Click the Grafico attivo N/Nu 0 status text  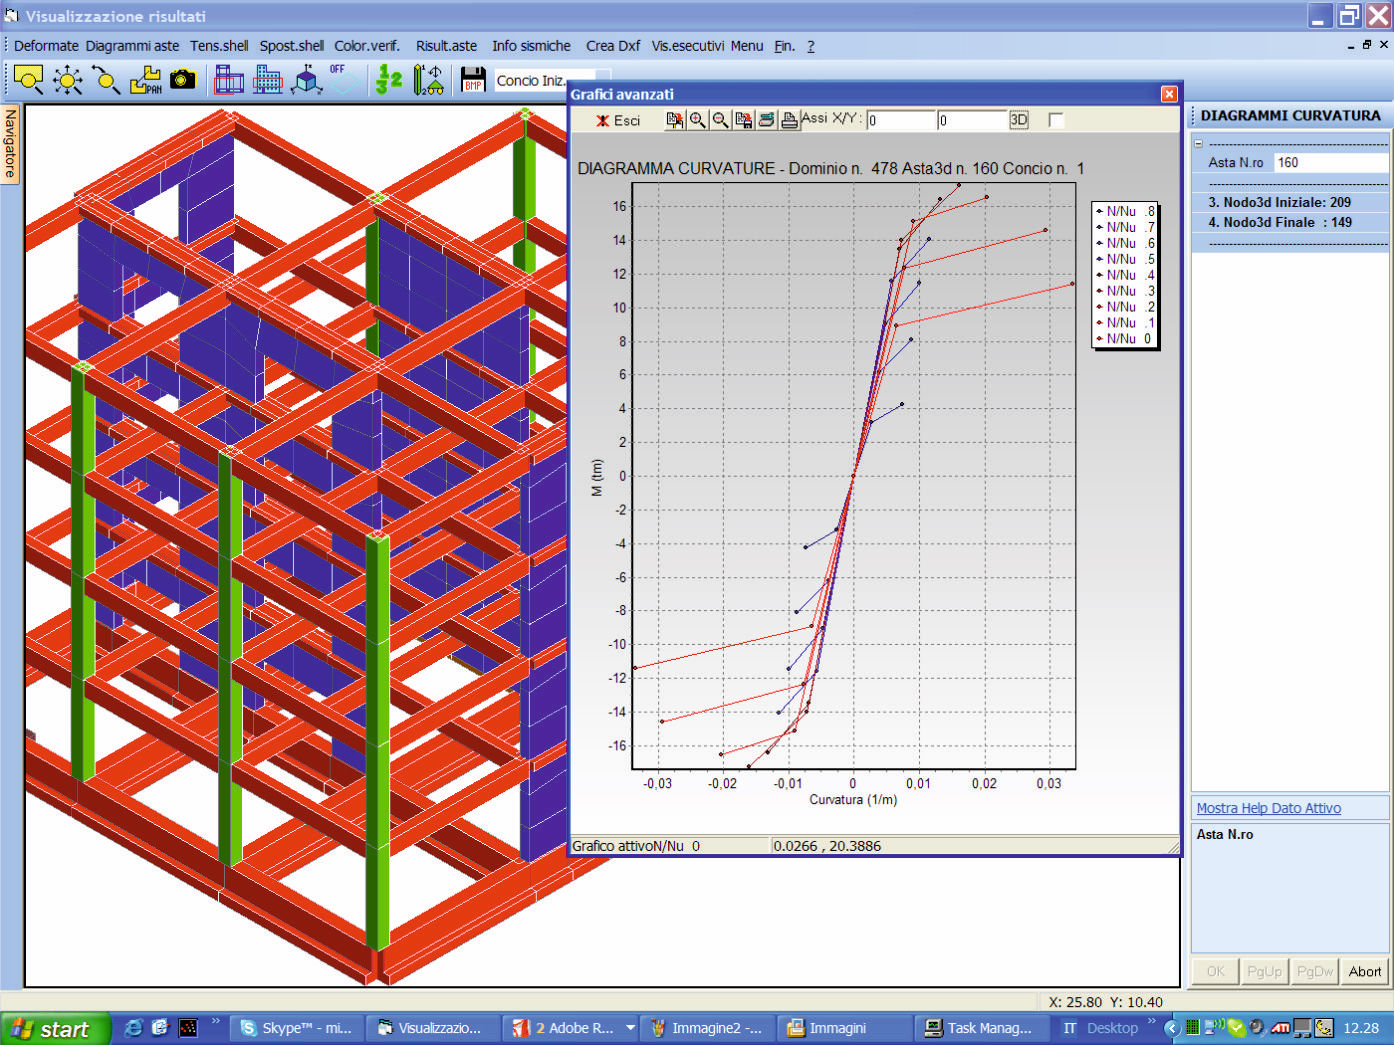tap(636, 846)
